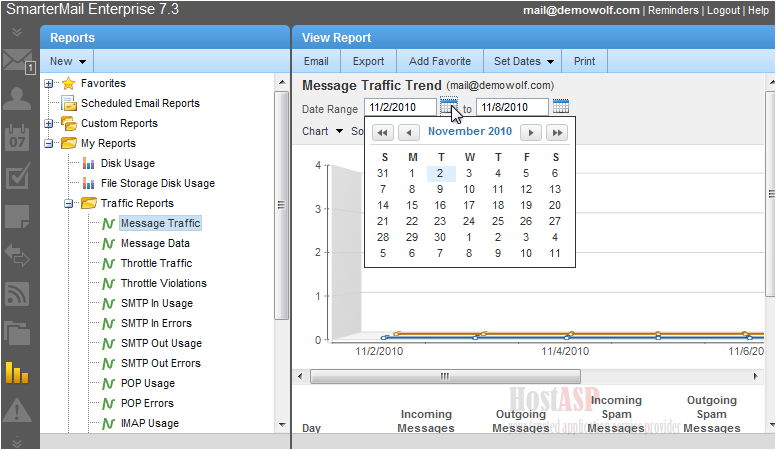776x450 pixels.
Task: Collapse the My Reports tree node
Action: [48, 144]
